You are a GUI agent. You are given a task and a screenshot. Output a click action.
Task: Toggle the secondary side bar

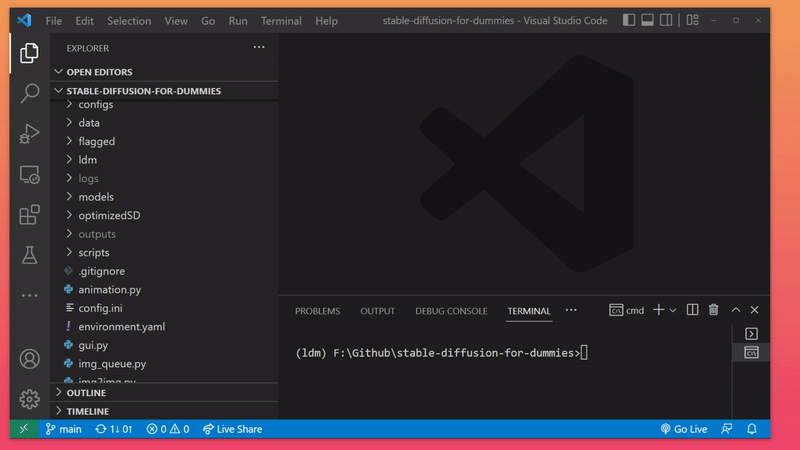(x=666, y=20)
